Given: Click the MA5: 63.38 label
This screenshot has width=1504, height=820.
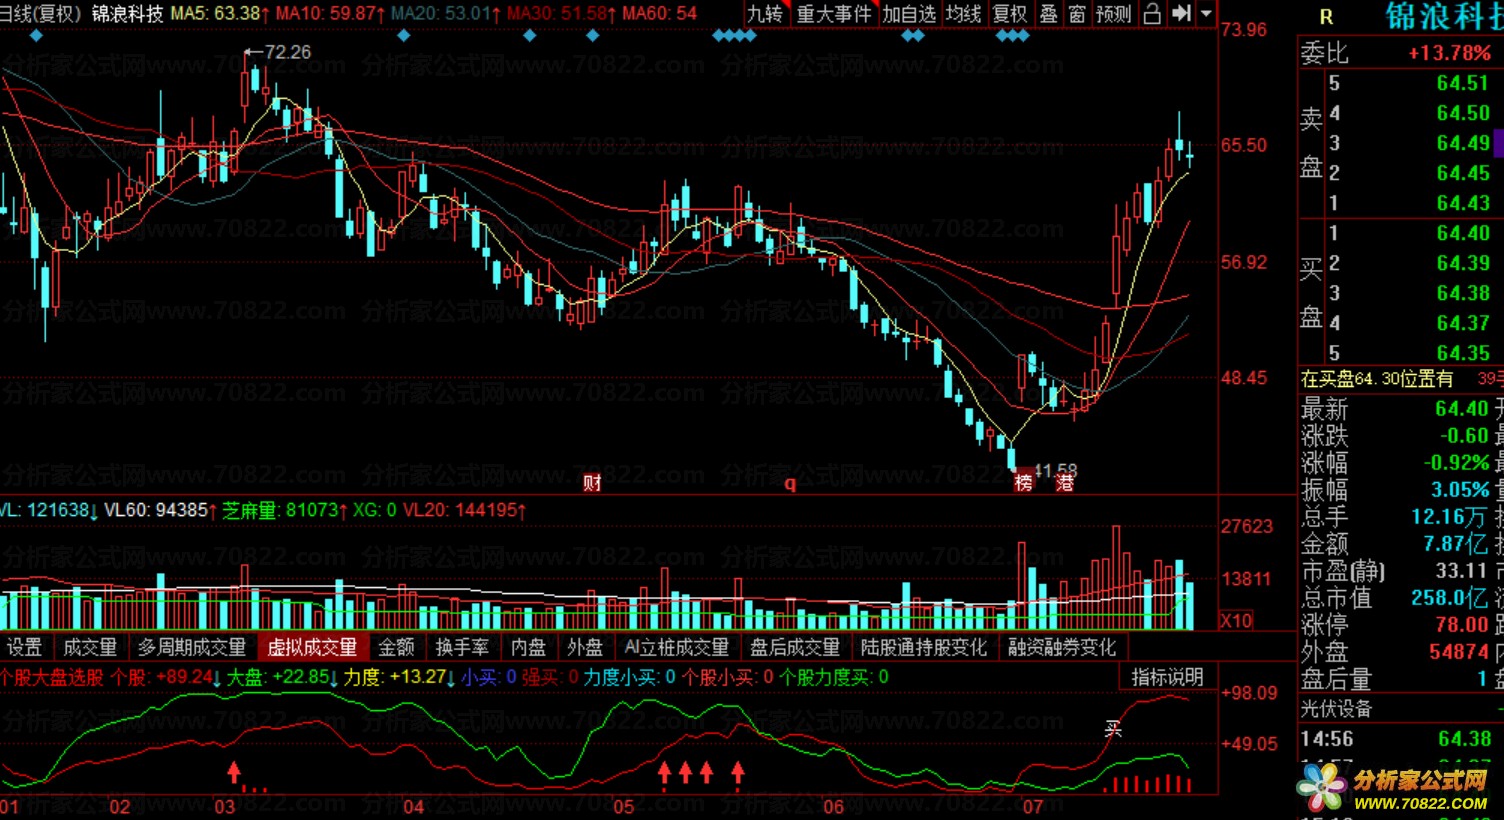Looking at the screenshot, I should (220, 14).
